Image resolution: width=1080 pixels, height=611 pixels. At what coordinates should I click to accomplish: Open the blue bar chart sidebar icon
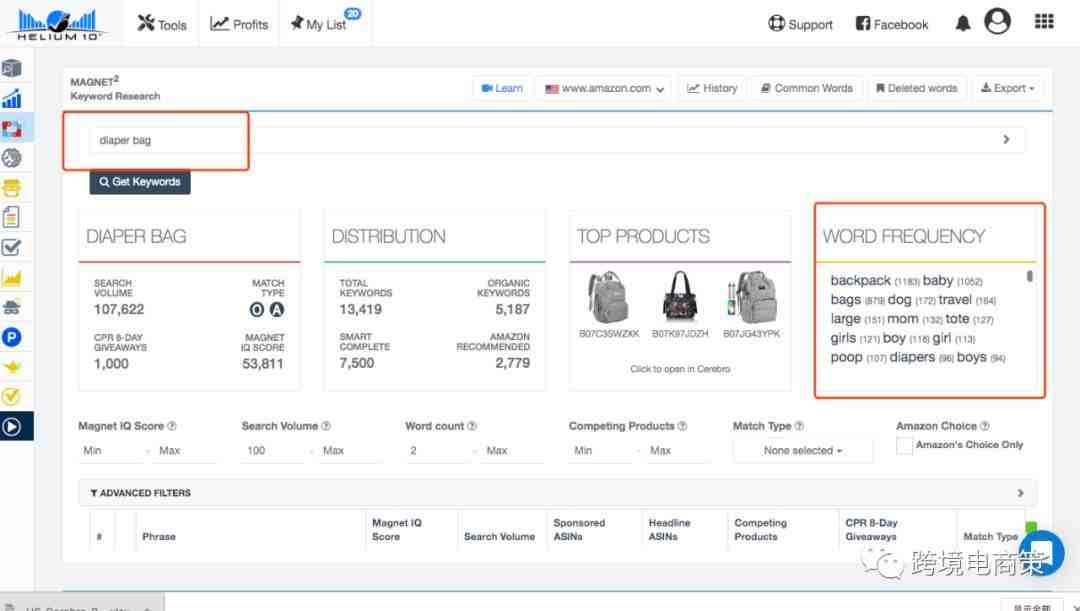tap(12, 98)
